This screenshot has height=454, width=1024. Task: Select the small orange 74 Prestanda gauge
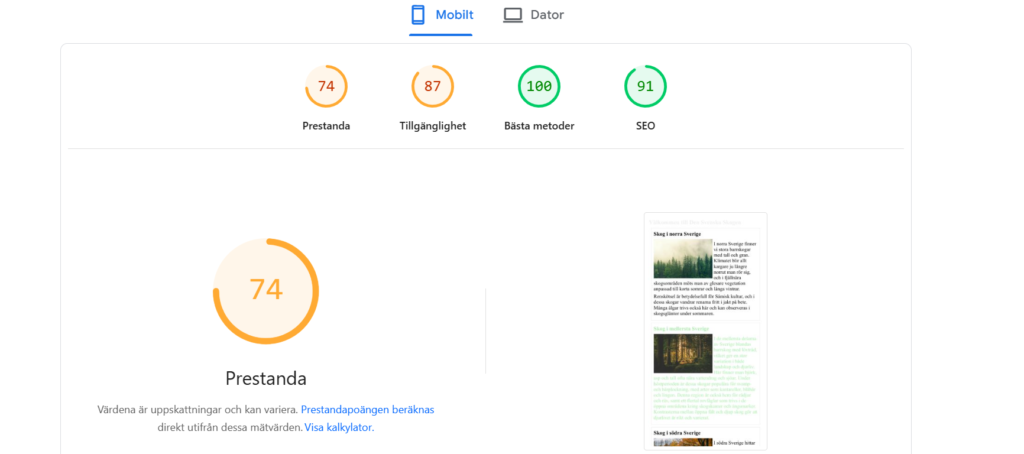tap(326, 86)
